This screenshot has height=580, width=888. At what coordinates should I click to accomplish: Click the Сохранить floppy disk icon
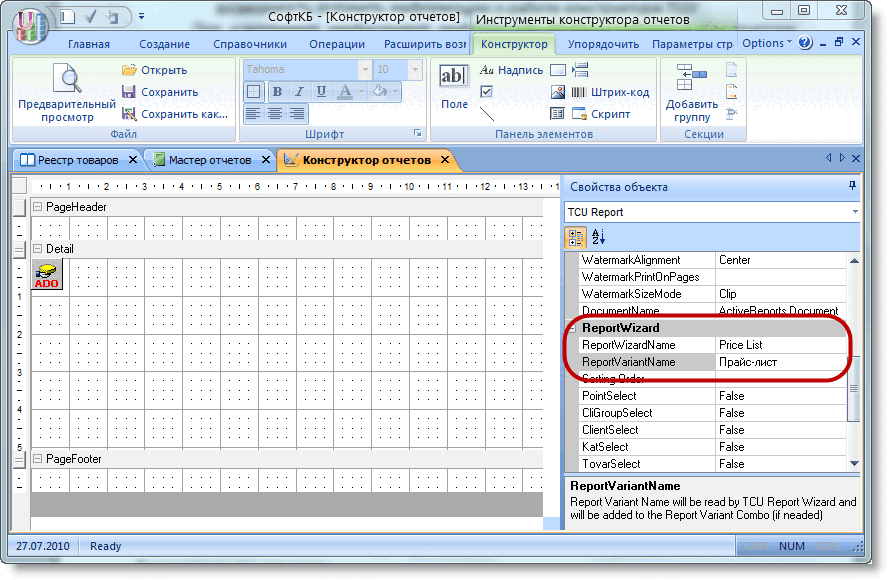129,92
